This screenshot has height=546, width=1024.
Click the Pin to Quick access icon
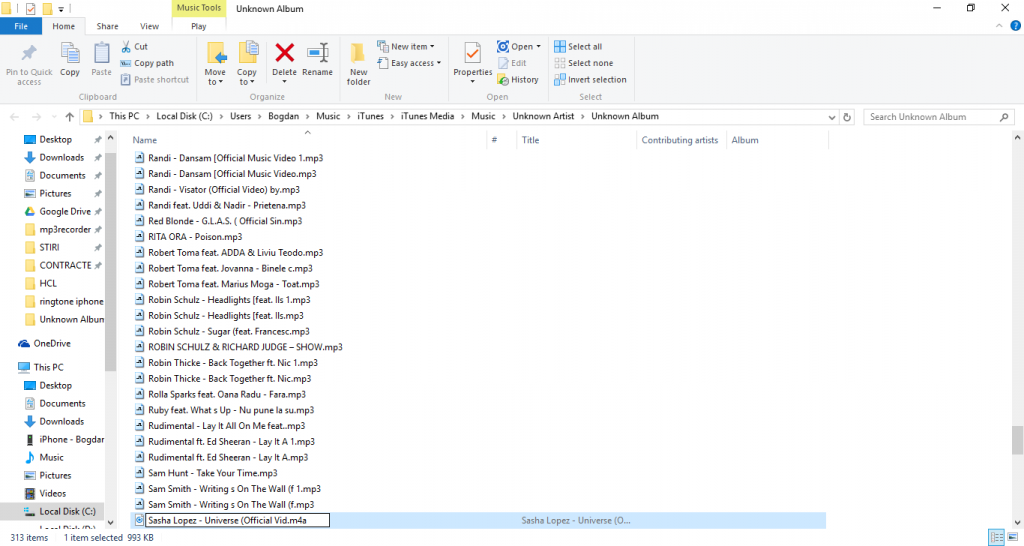(29, 54)
